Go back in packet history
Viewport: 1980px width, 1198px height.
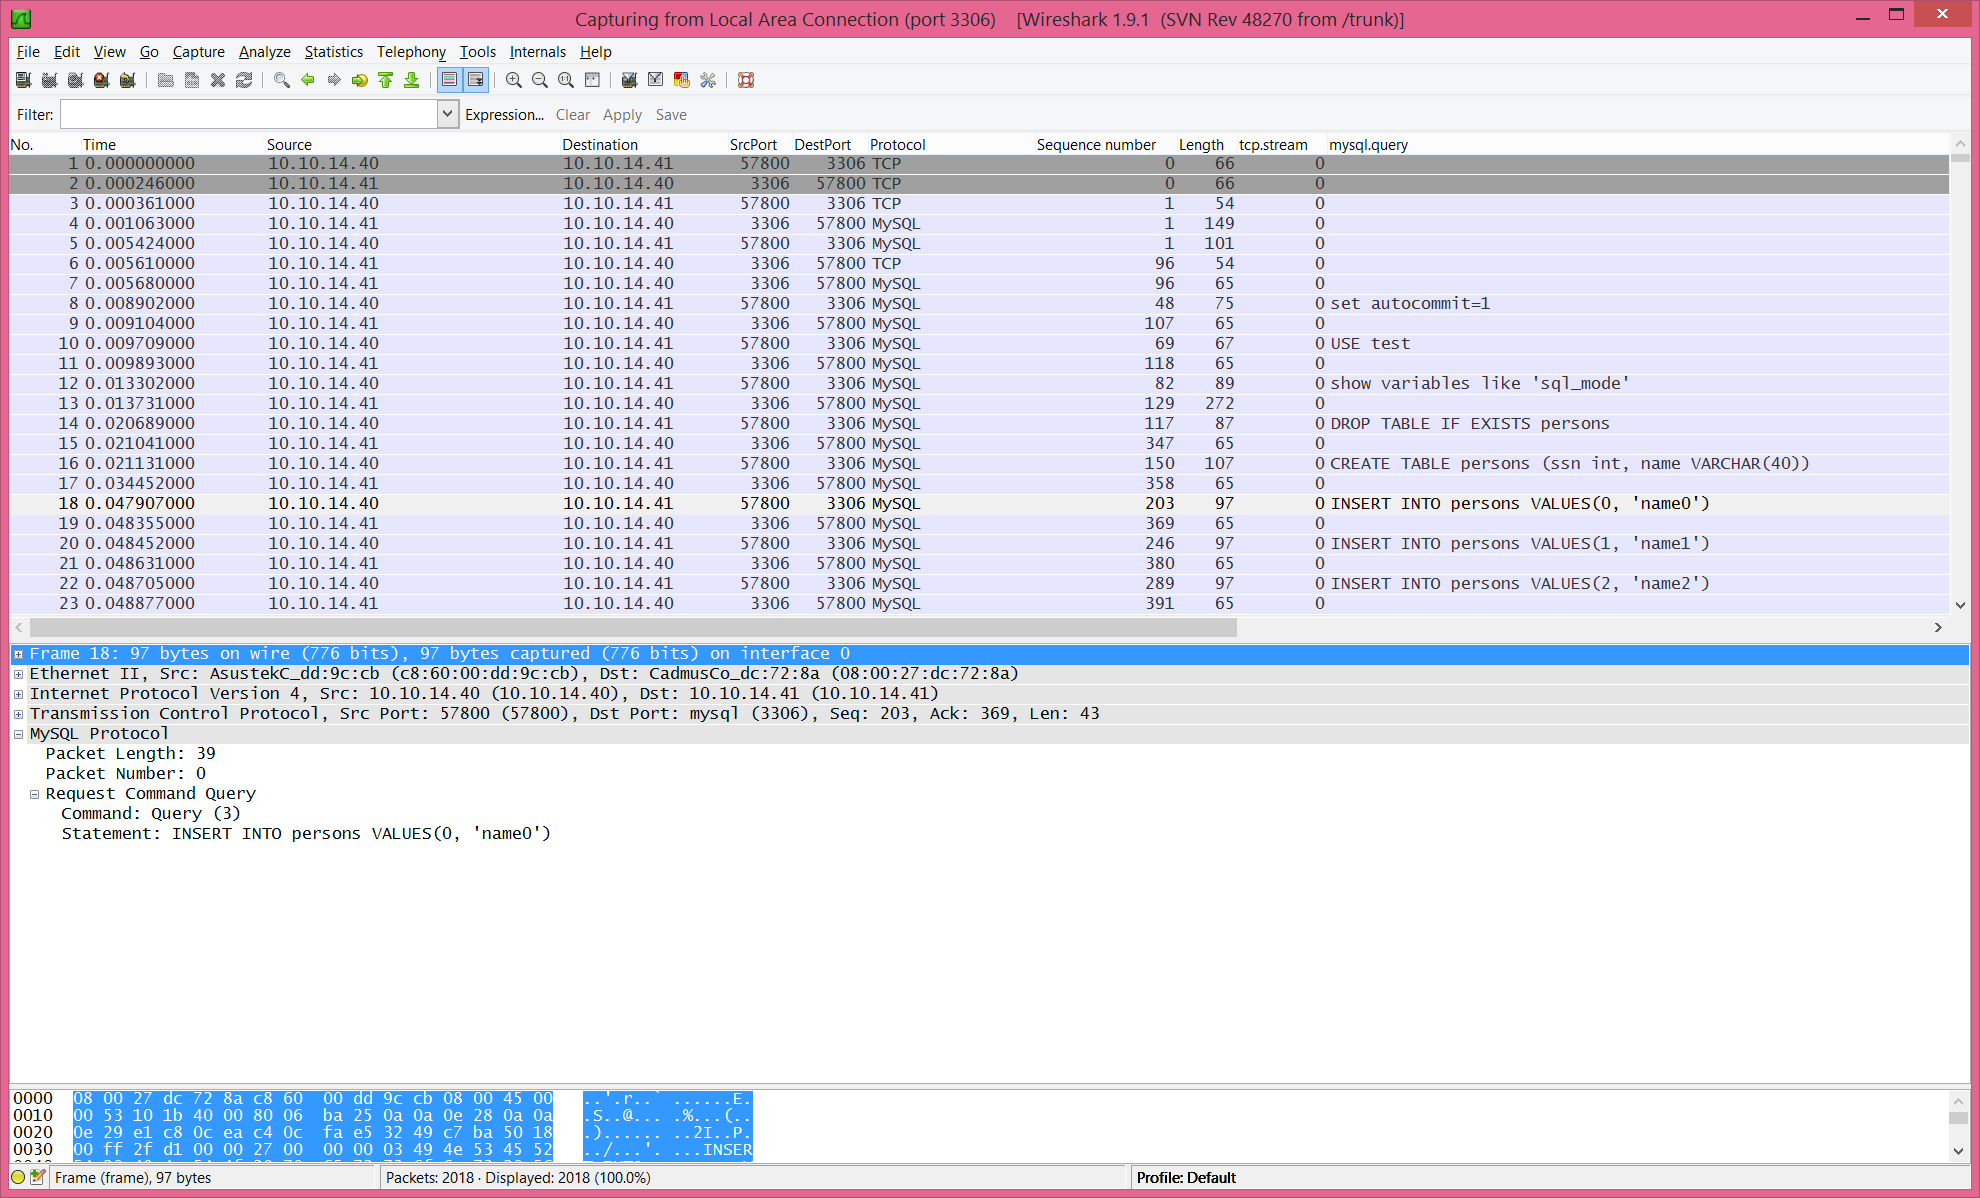[308, 80]
